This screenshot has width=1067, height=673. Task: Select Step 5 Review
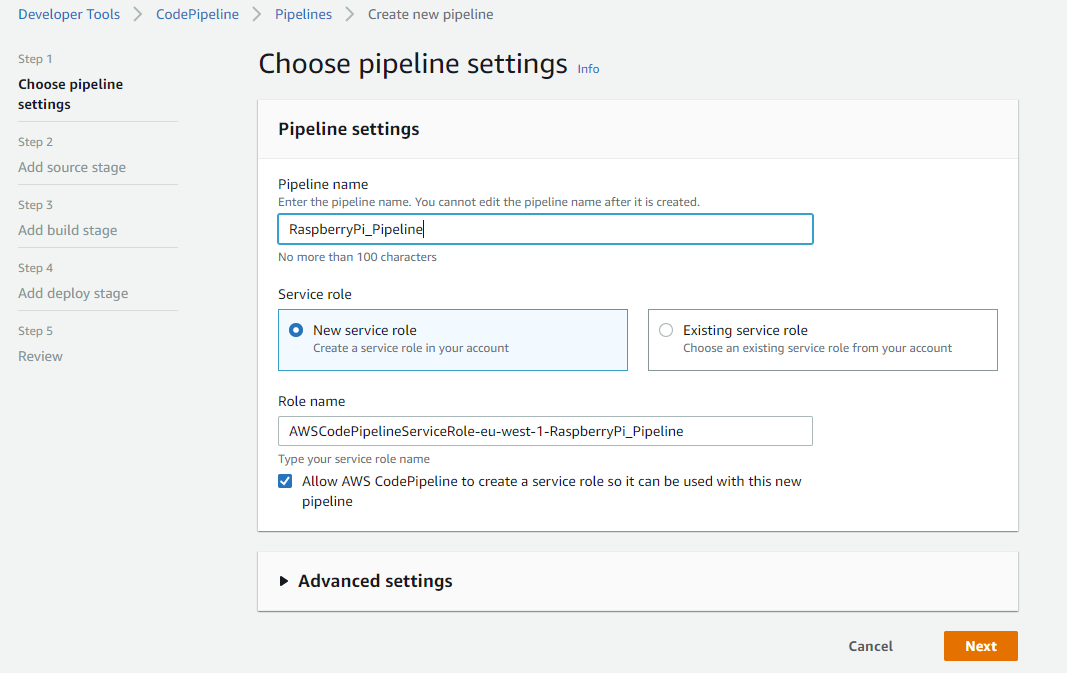tap(40, 356)
